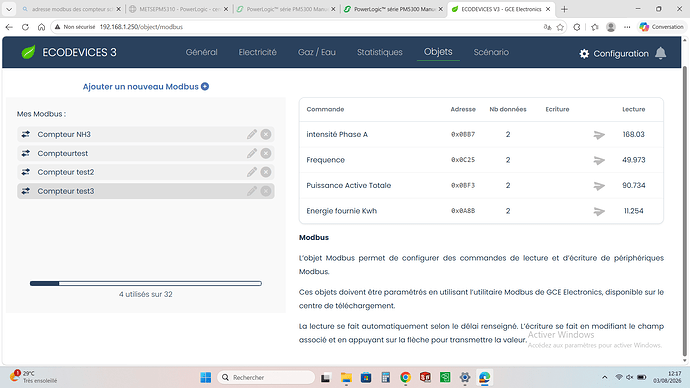
Task: Delete Compteur NH3 using its X icon
Action: tap(266, 134)
